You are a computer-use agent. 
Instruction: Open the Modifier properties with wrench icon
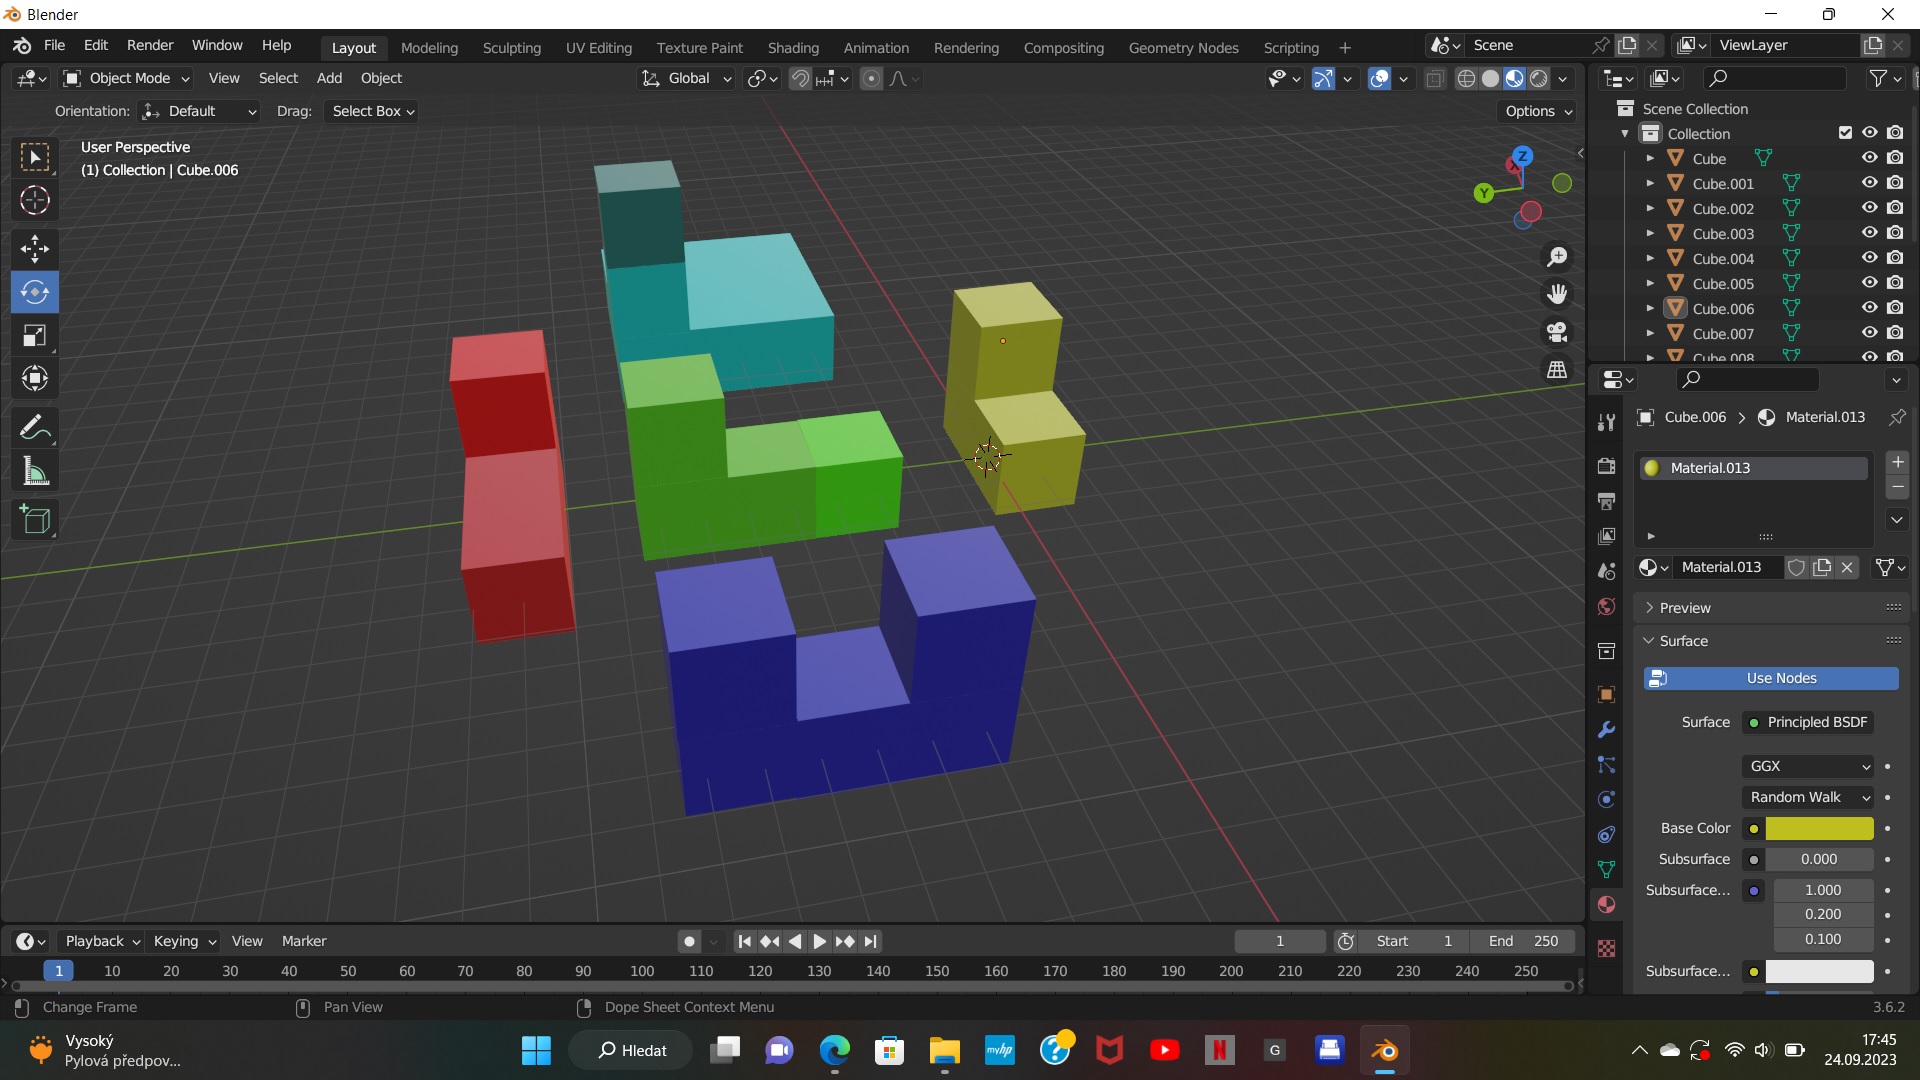[x=1606, y=730]
